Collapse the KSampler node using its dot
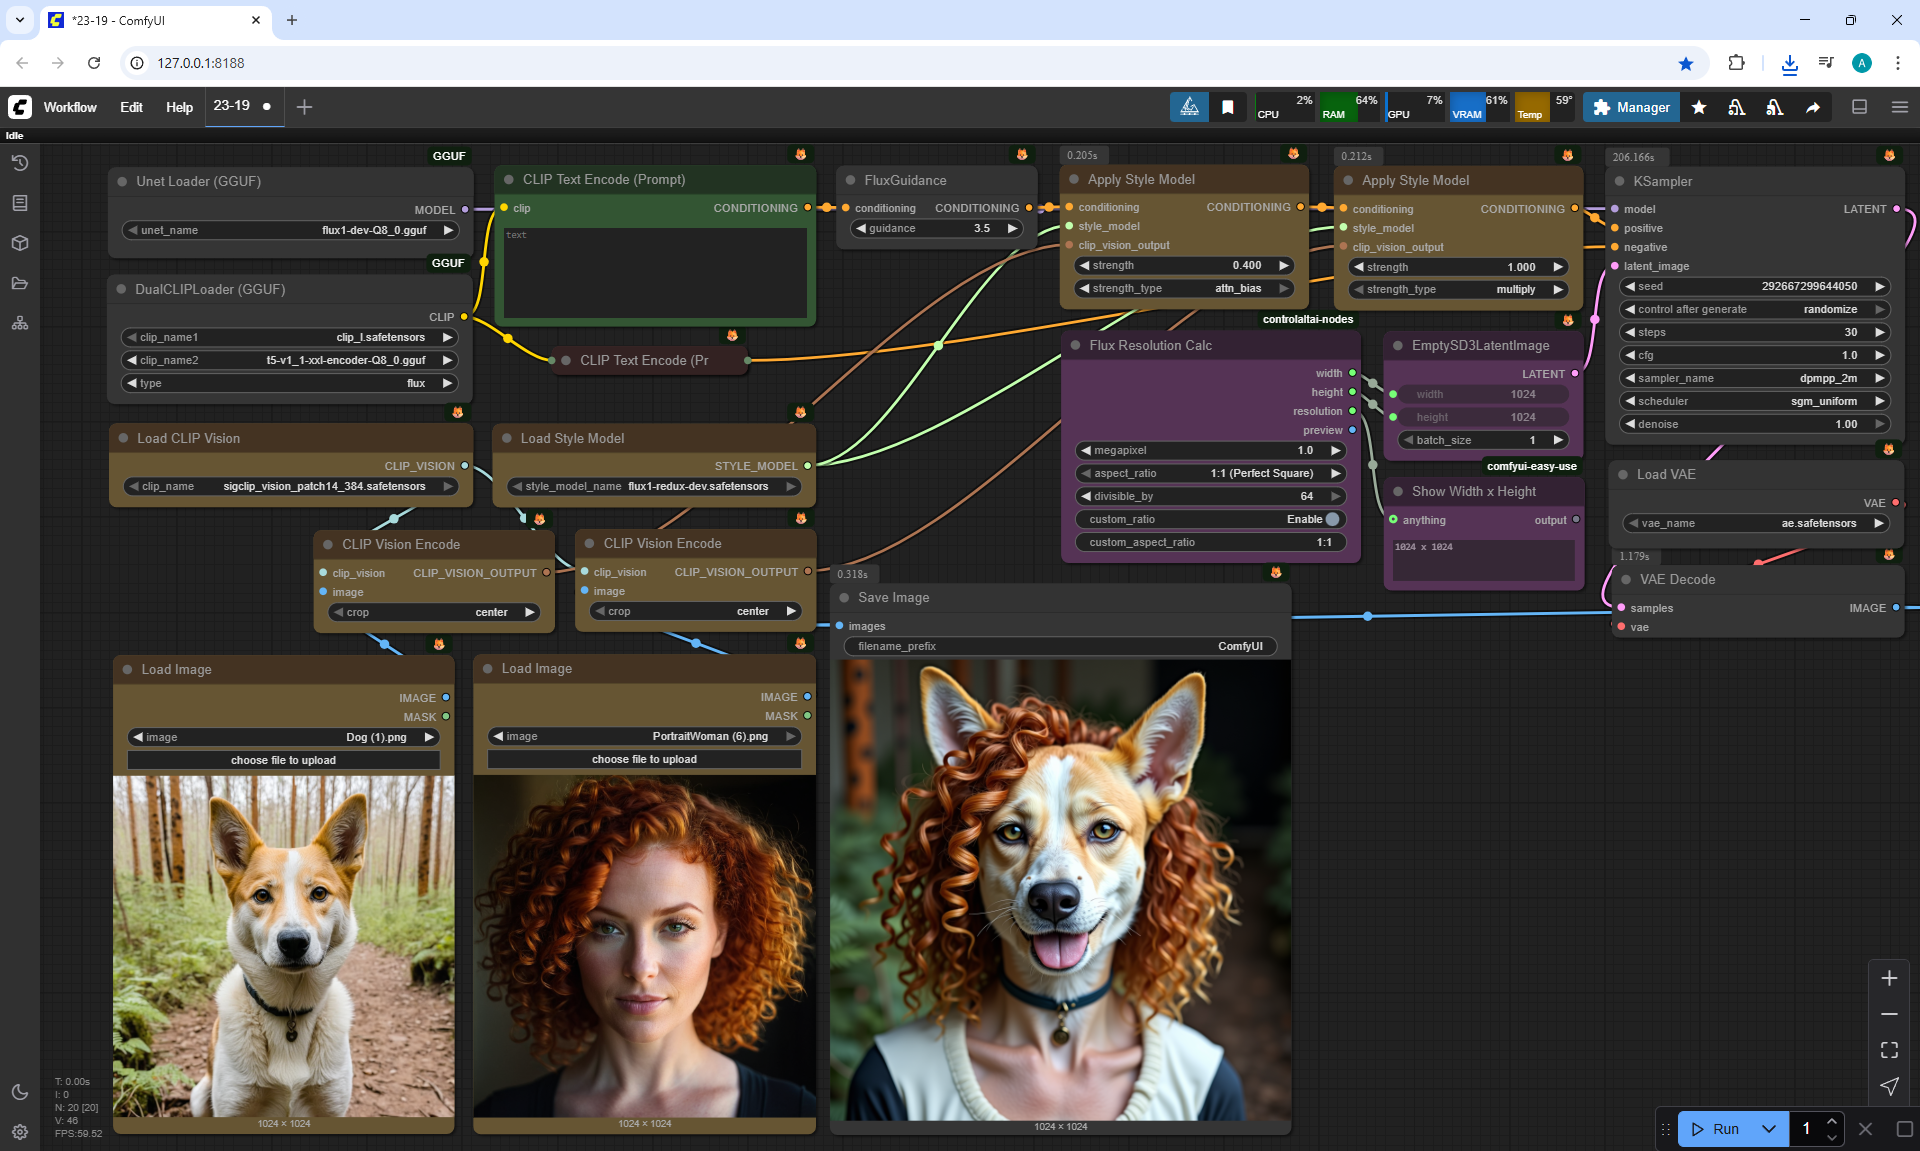Viewport: 1920px width, 1151px height. (1620, 181)
